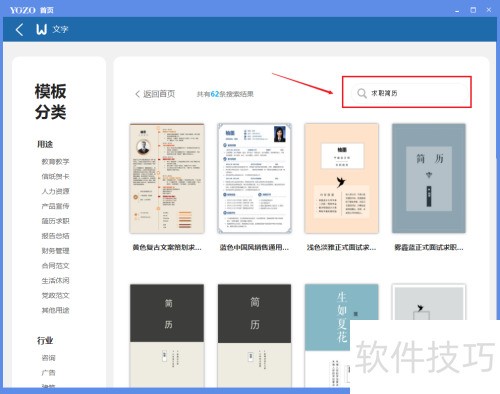Open 信纸贺卡 category

(x=55, y=176)
